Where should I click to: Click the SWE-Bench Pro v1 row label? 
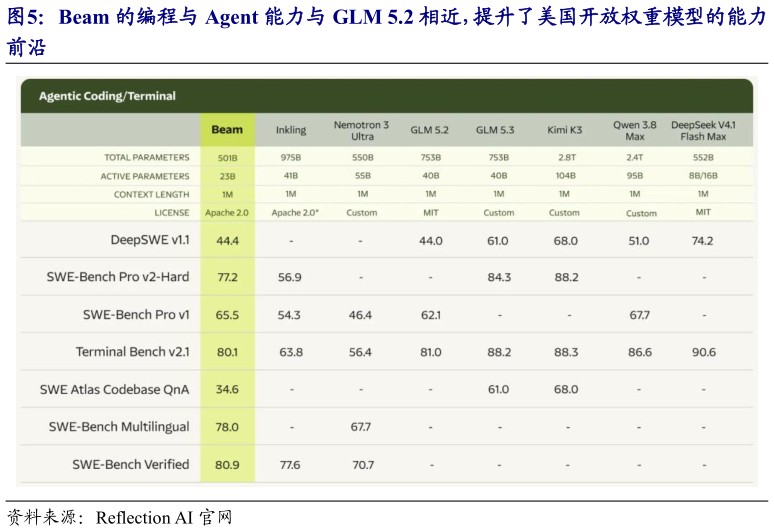pyautogui.click(x=136, y=315)
